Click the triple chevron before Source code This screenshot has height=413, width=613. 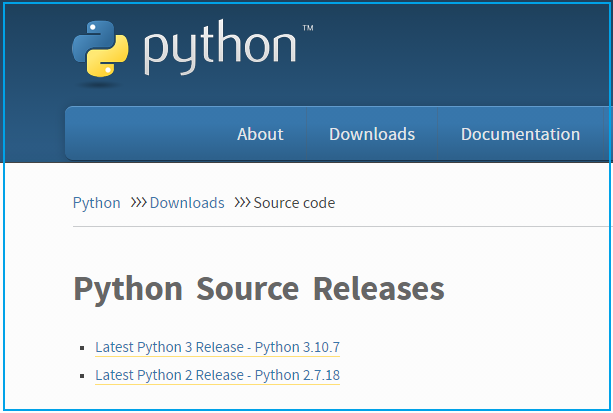(x=242, y=203)
